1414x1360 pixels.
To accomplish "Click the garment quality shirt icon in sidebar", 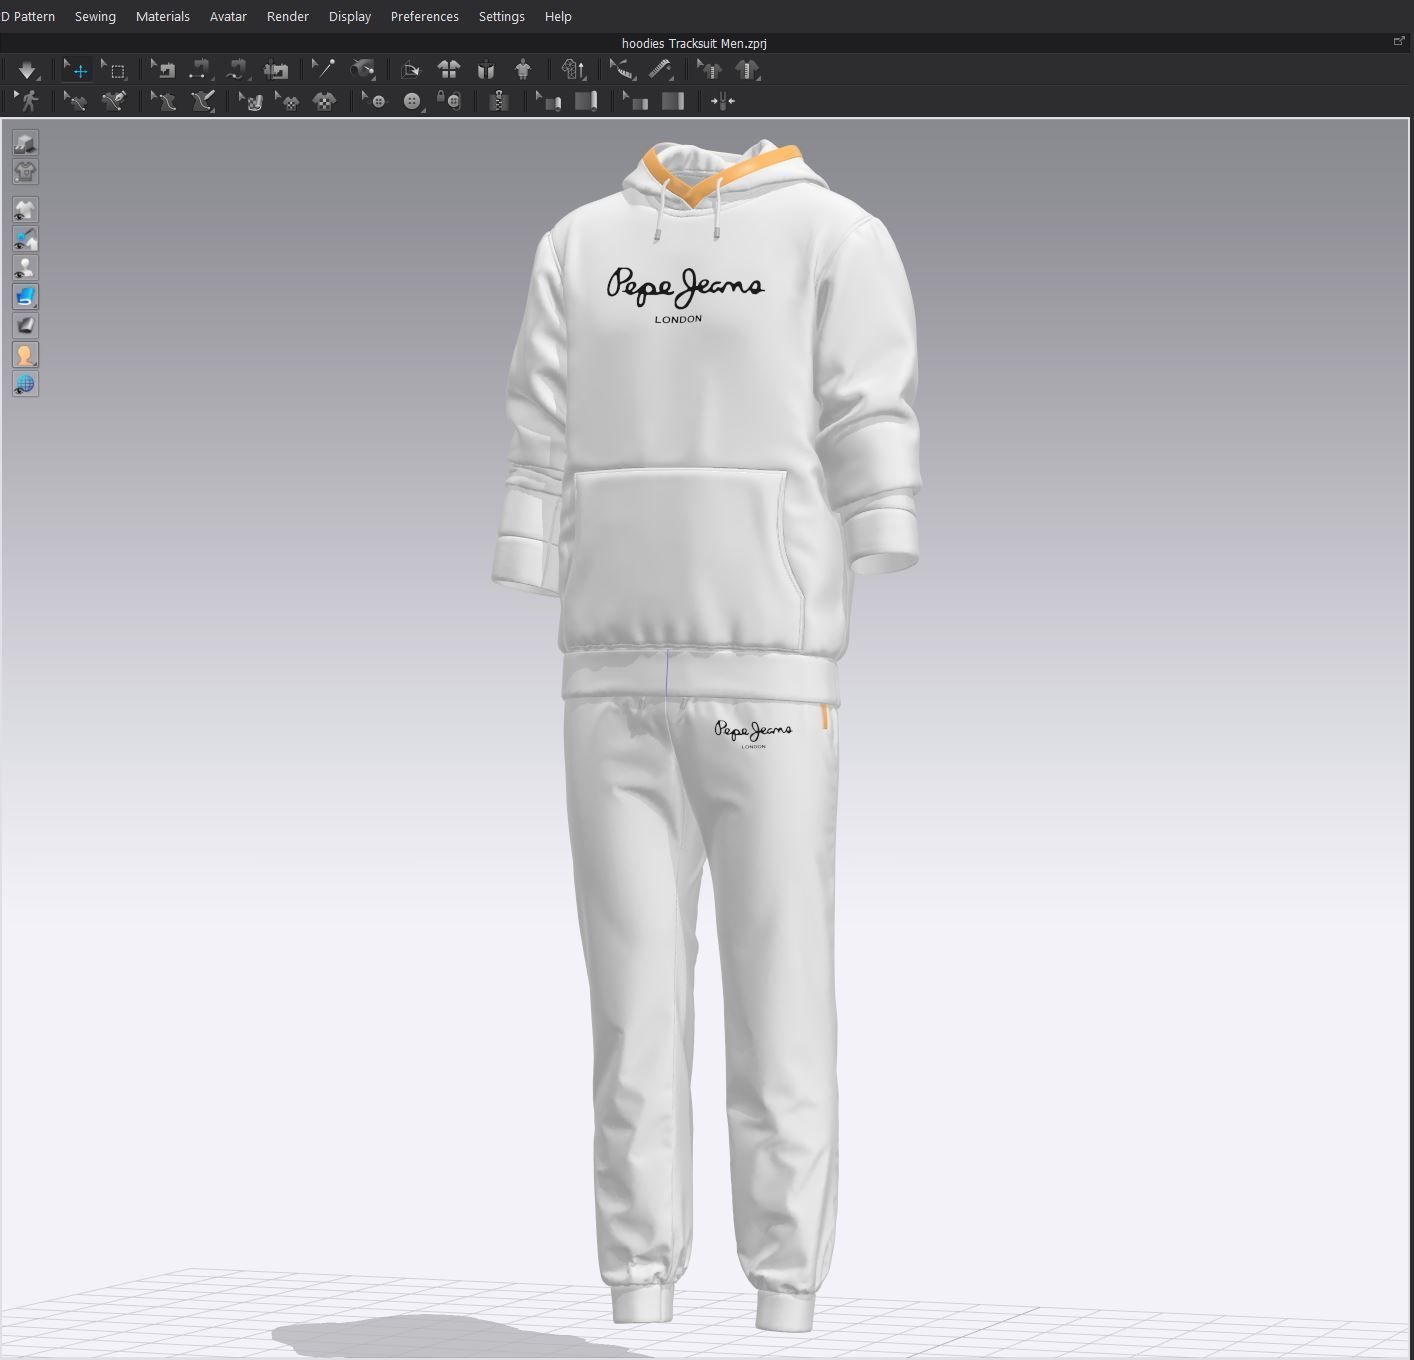I will (x=25, y=172).
